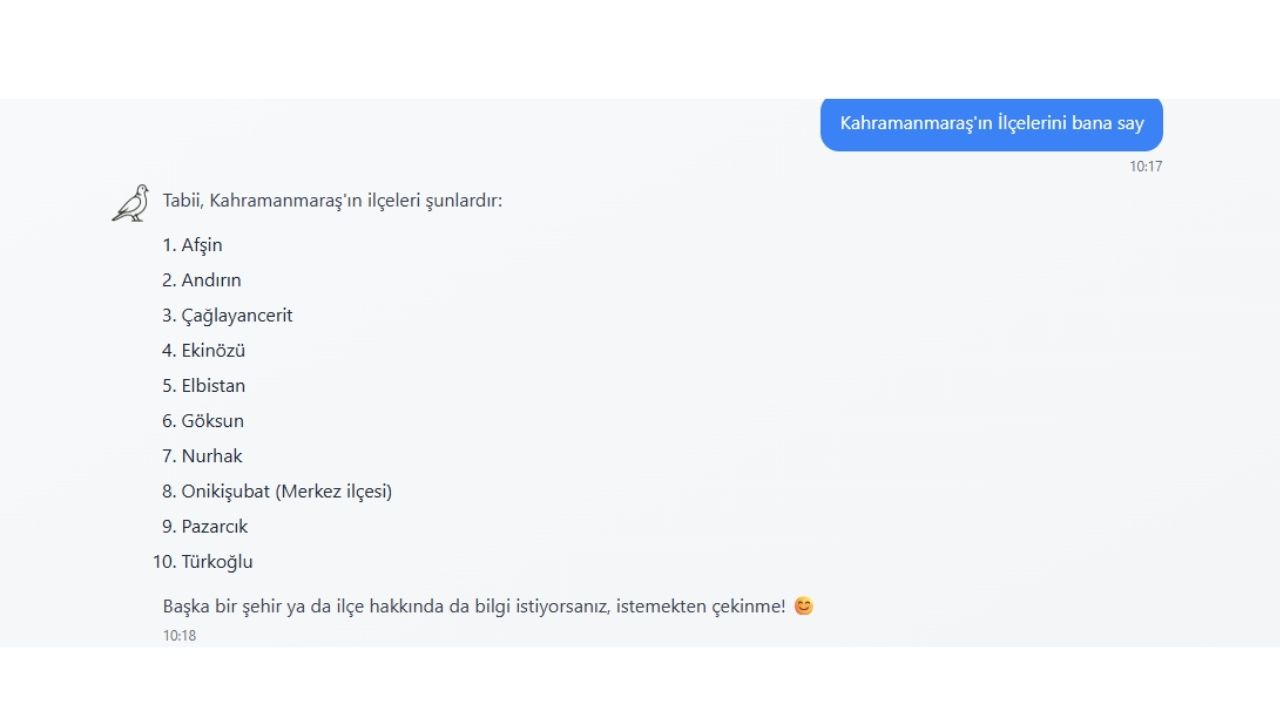Image resolution: width=1280 pixels, height=720 pixels.
Task: Select the Afşin list item
Action: [202, 245]
